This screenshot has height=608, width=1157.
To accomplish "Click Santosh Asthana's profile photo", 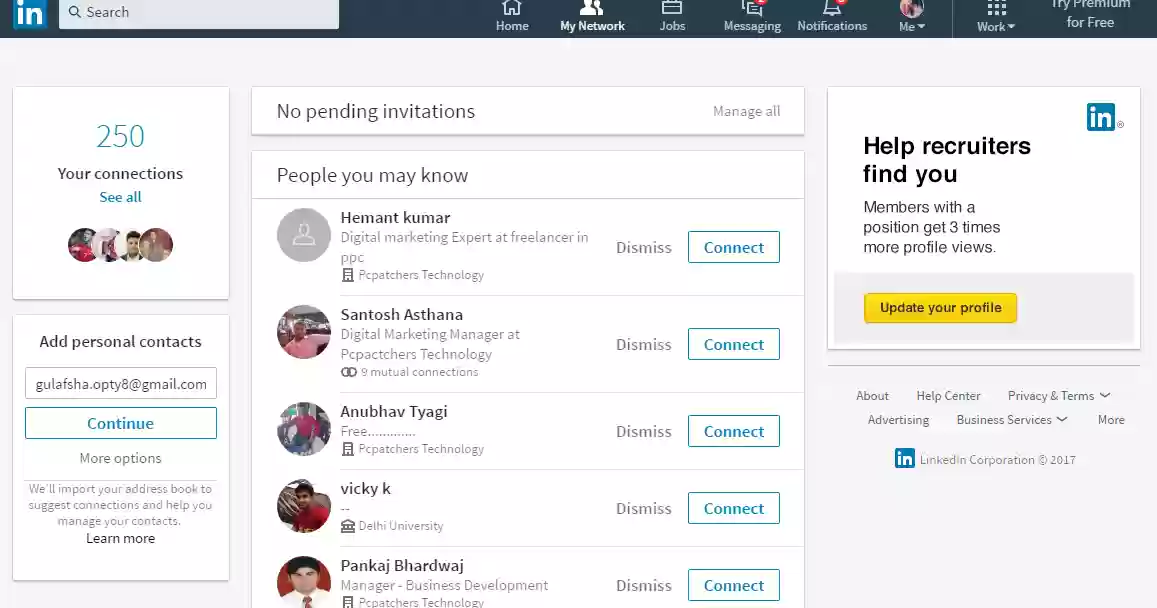I will click(304, 332).
